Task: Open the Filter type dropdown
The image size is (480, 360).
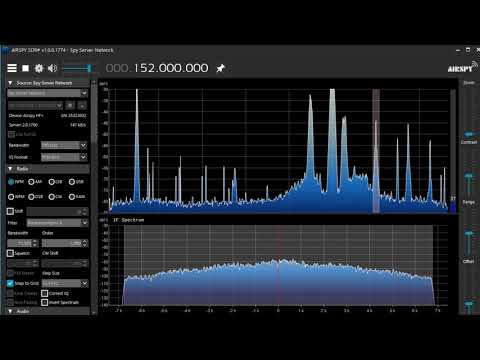Action: (x=57, y=222)
